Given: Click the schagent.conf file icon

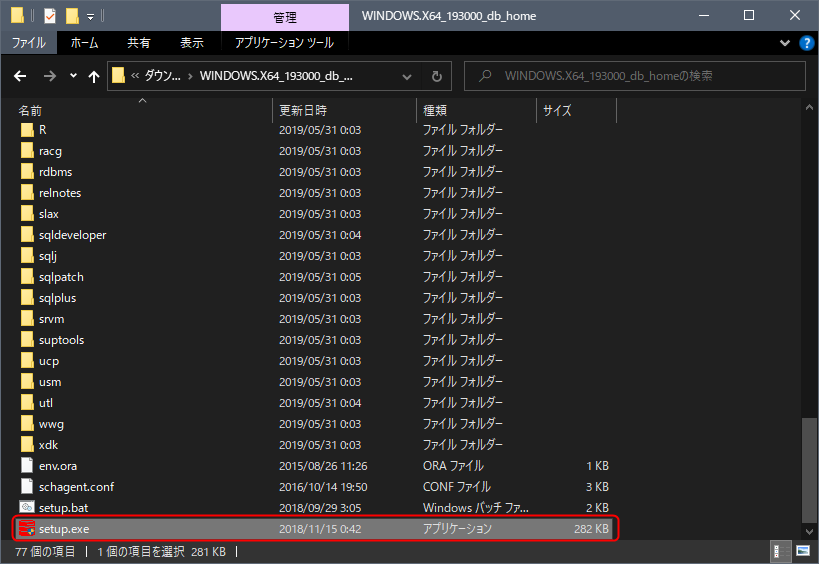Looking at the screenshot, I should pos(27,486).
